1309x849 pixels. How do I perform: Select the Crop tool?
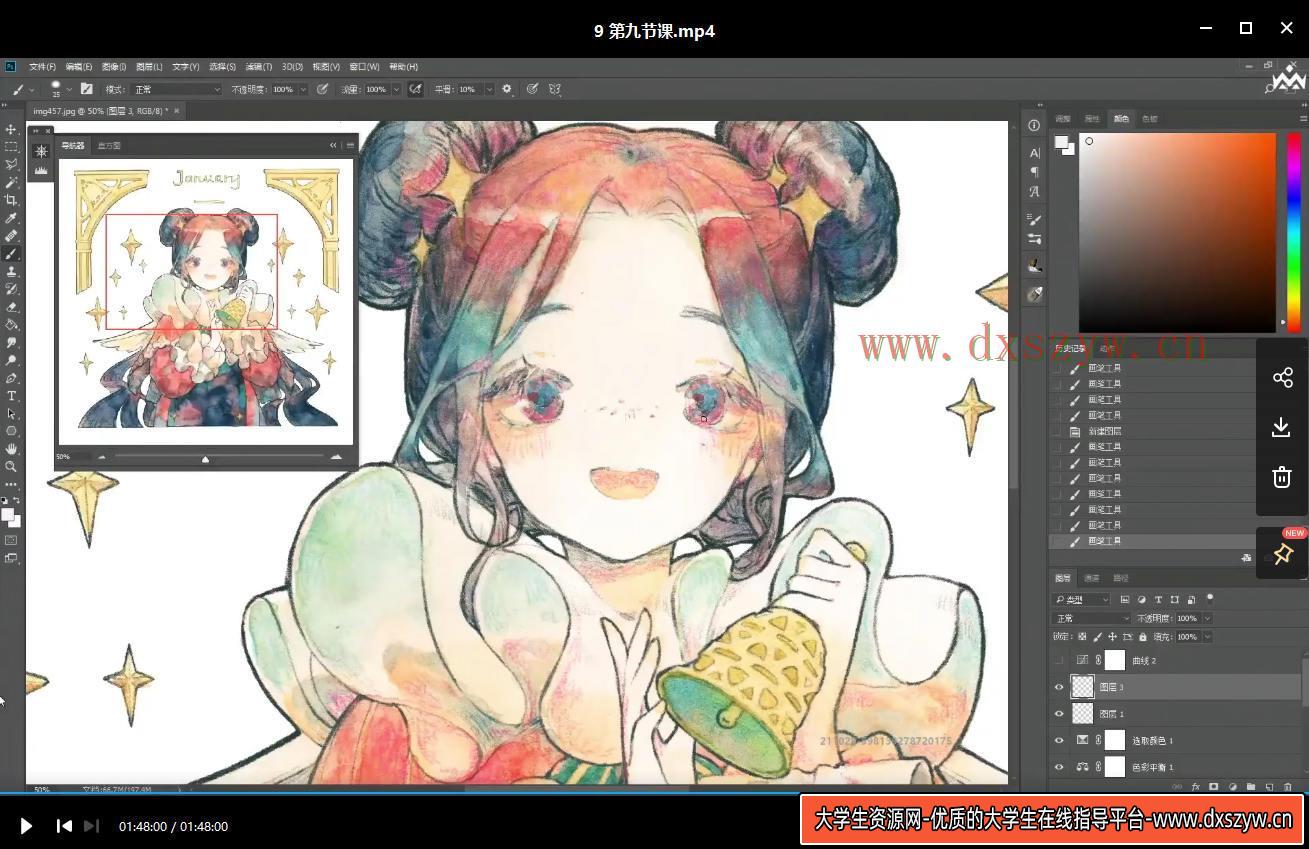point(11,200)
